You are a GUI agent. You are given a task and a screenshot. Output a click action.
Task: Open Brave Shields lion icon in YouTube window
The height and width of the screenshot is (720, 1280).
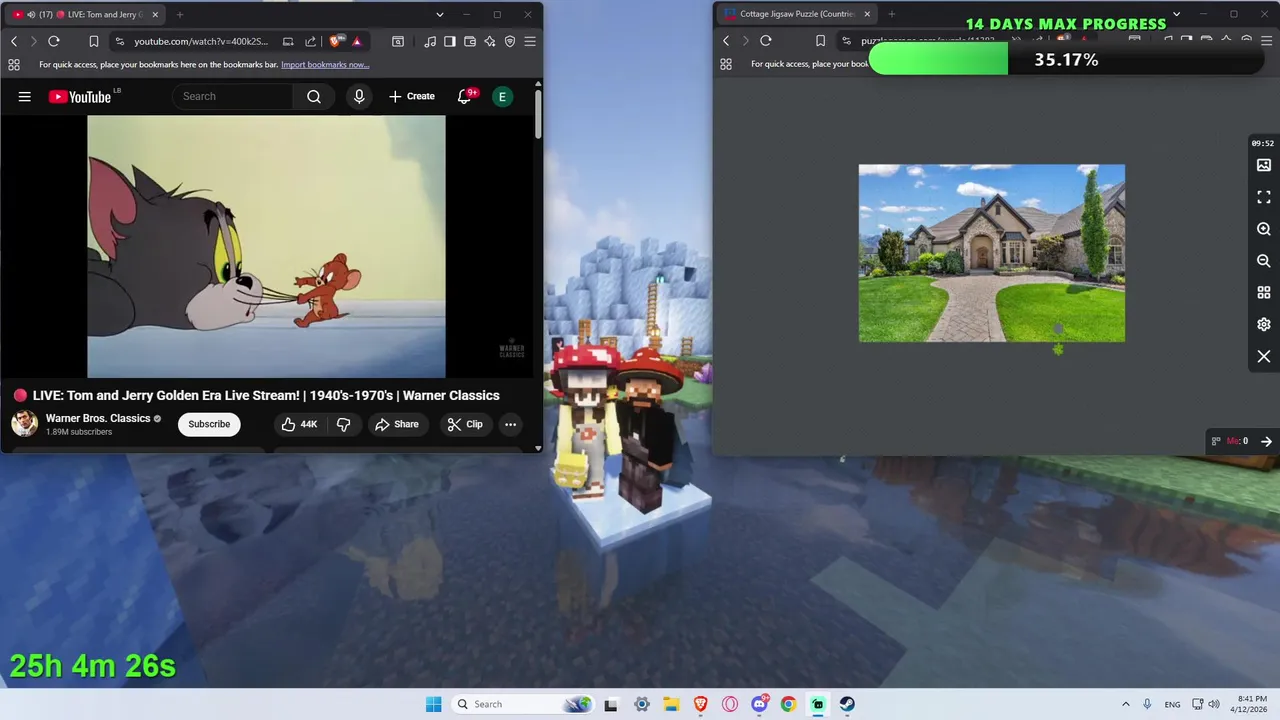(x=337, y=41)
